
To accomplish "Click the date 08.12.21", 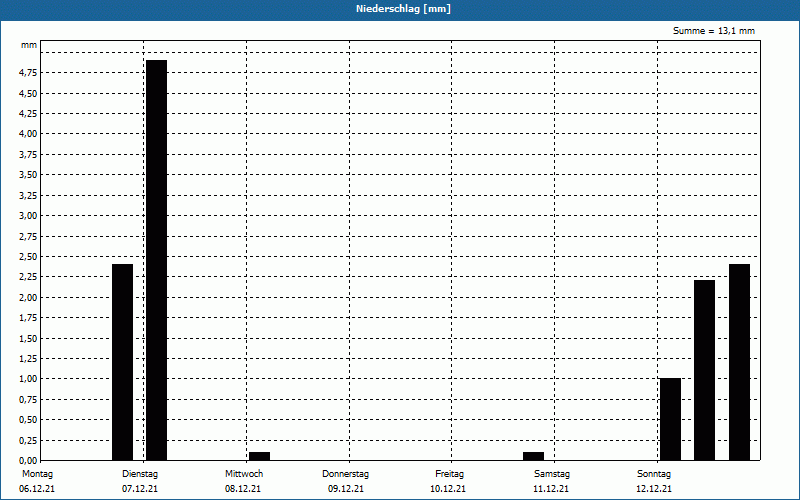I will coord(243,489).
